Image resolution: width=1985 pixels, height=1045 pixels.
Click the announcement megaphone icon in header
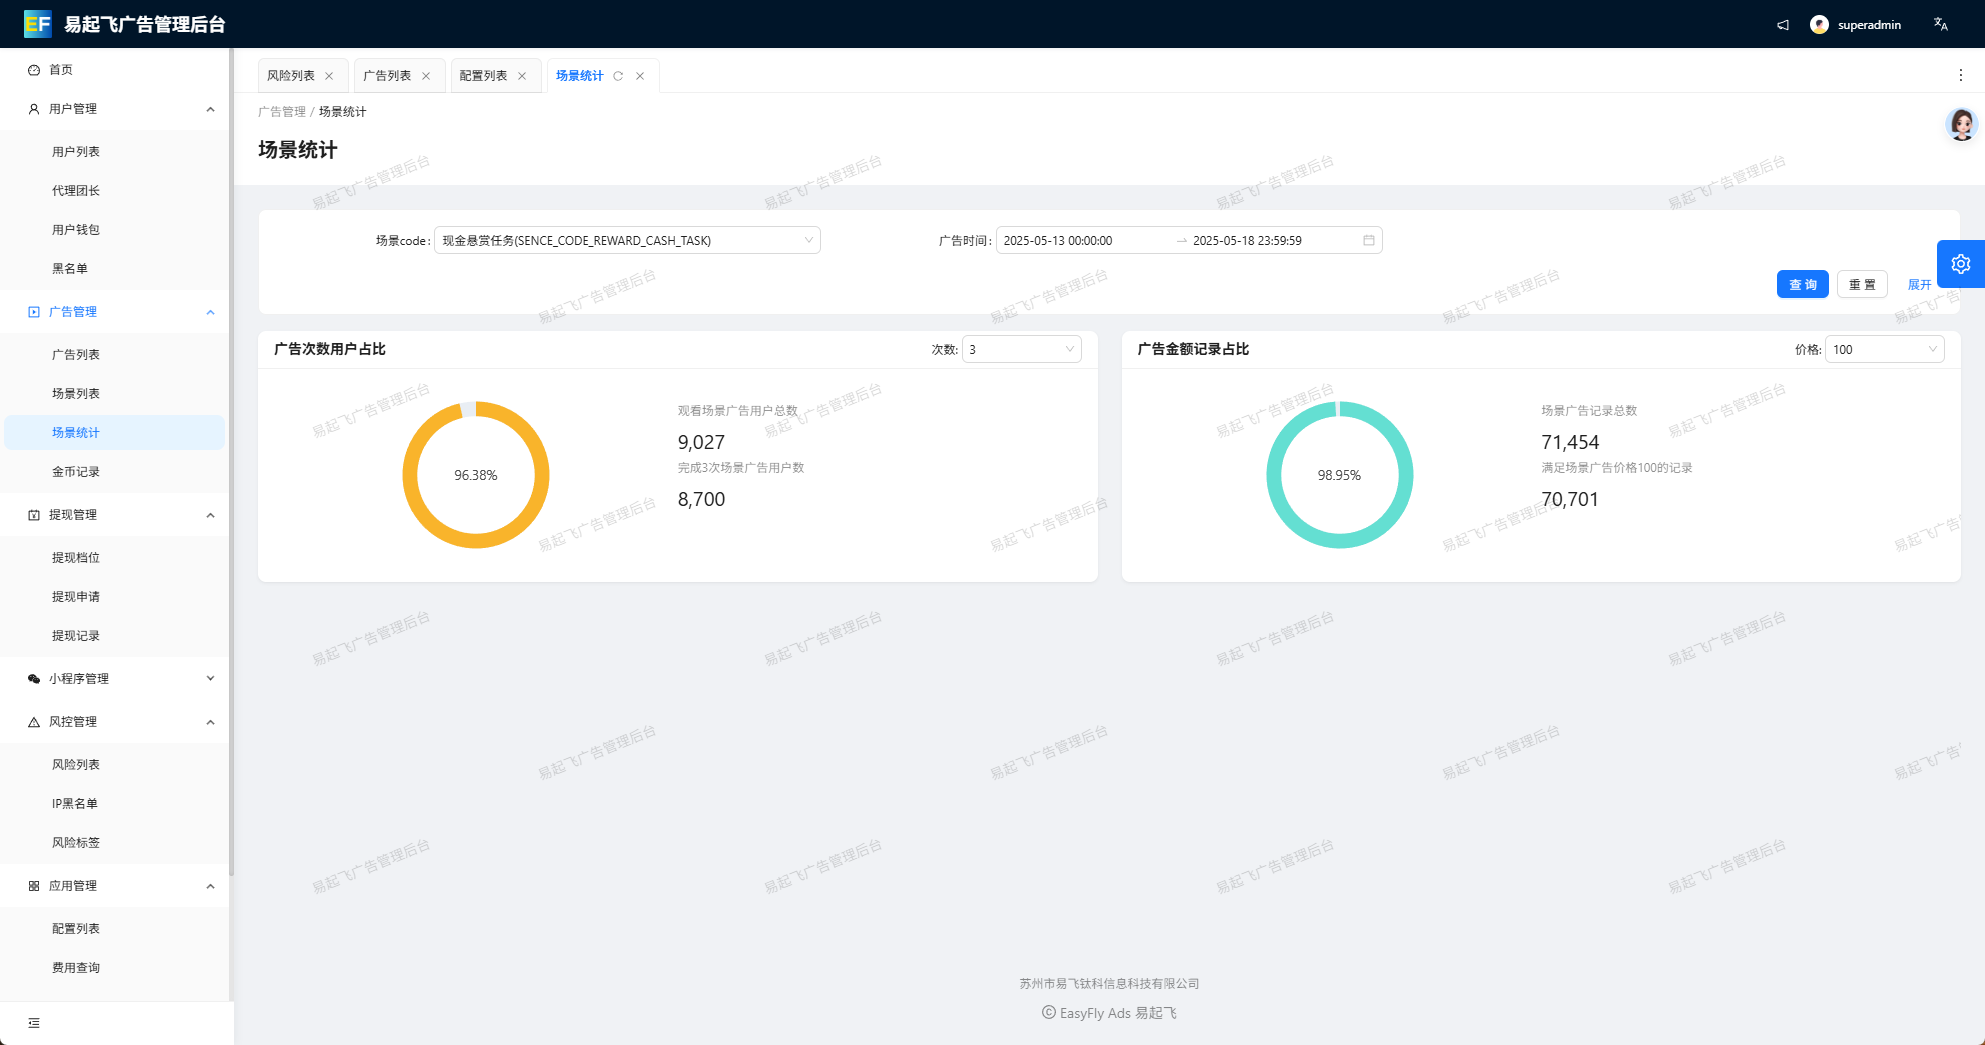1782,25
